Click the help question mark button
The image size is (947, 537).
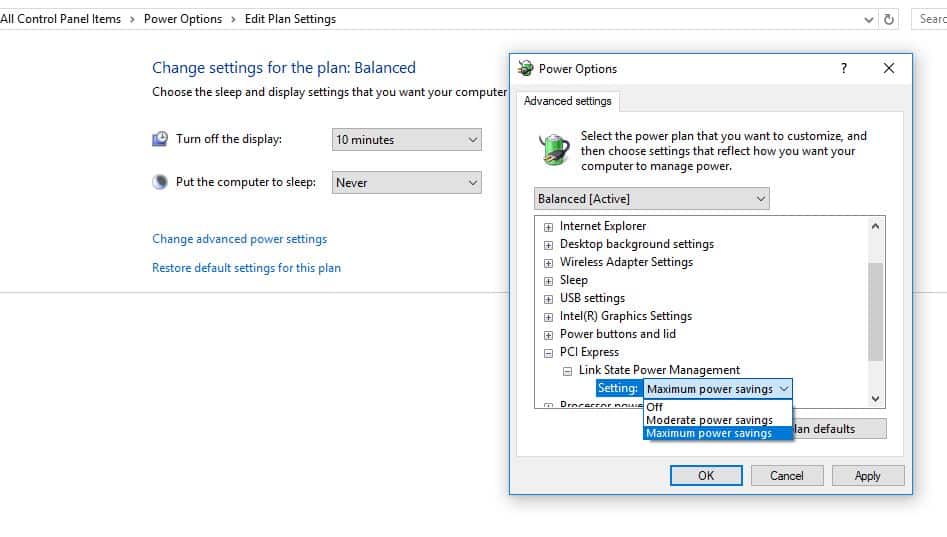[844, 69]
